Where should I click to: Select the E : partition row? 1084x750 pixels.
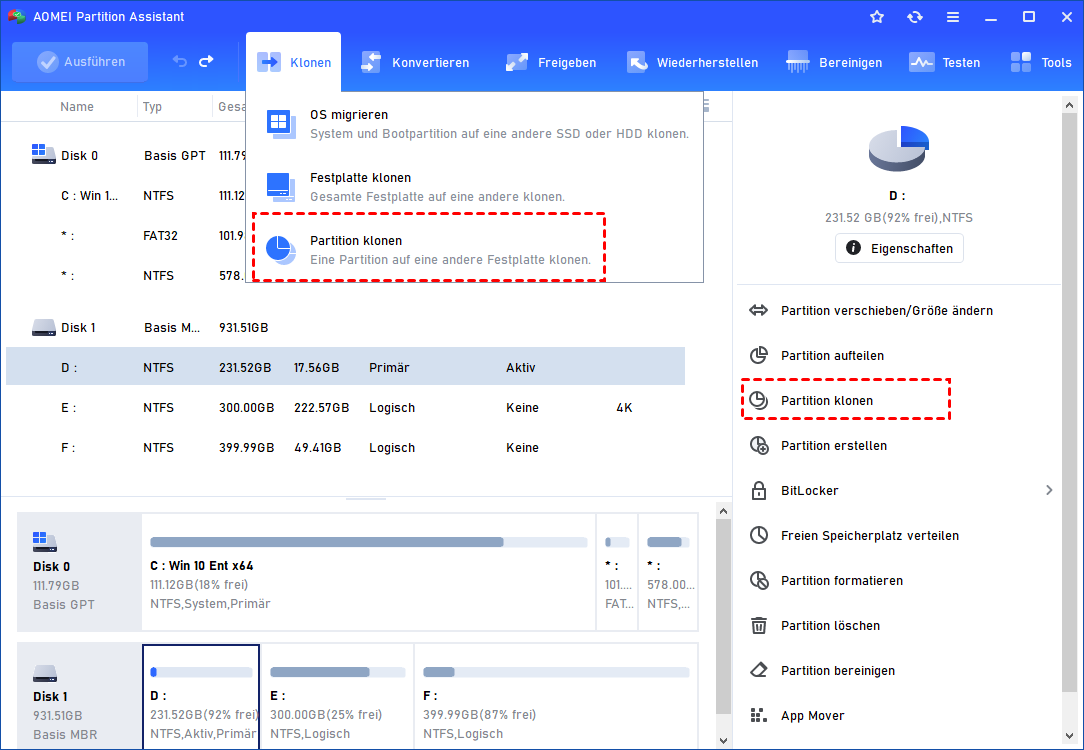click(x=346, y=407)
